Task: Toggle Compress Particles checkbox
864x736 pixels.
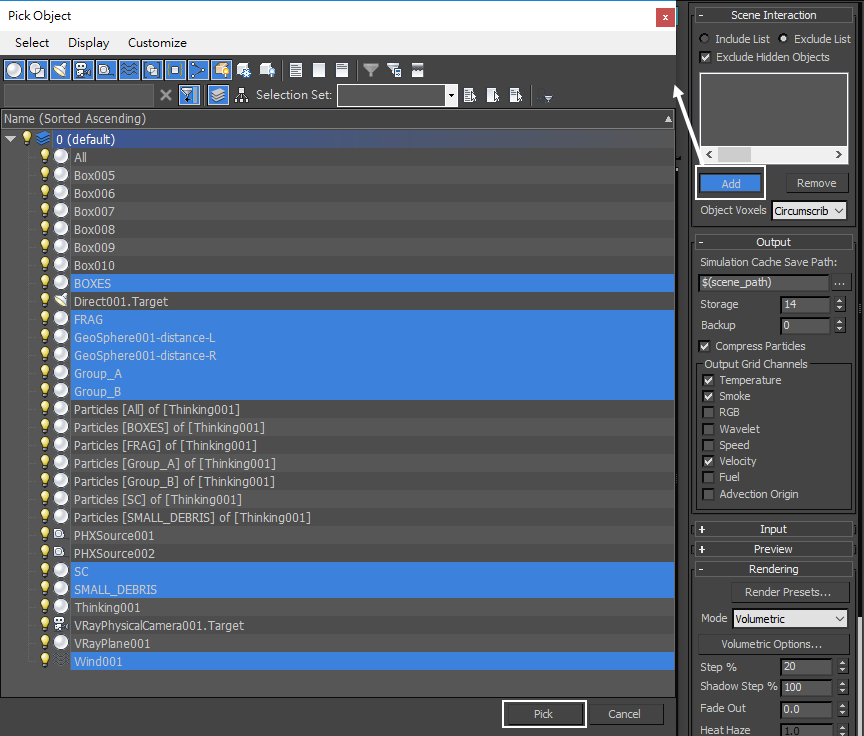Action: pyautogui.click(x=704, y=346)
